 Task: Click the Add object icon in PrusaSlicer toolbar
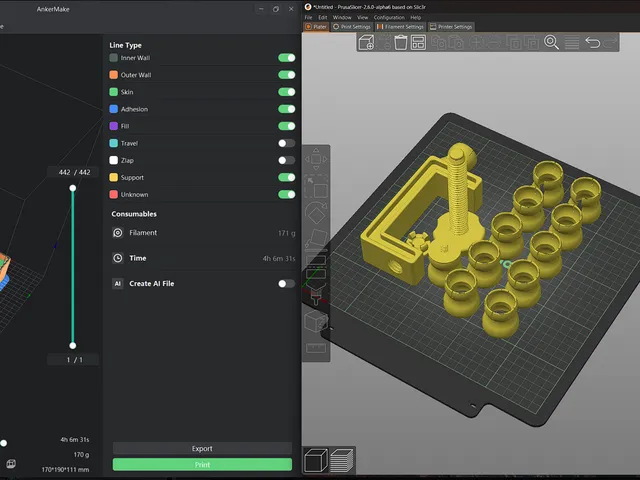point(367,42)
